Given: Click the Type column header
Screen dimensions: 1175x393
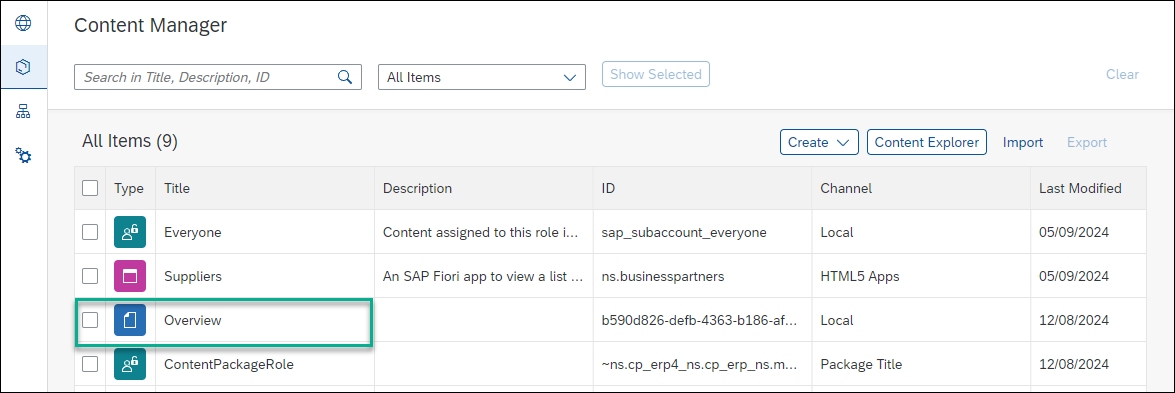Looking at the screenshot, I should tap(129, 188).
